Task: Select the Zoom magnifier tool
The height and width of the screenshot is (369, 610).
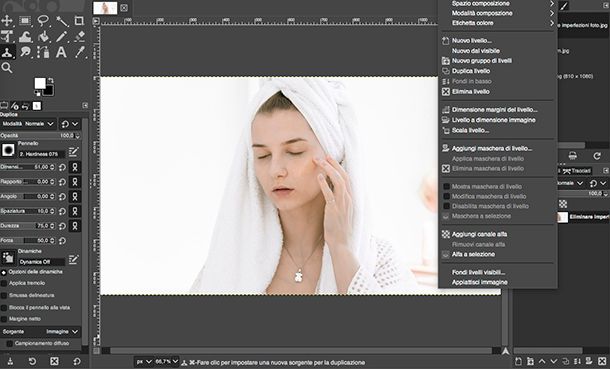Action: tap(7, 68)
